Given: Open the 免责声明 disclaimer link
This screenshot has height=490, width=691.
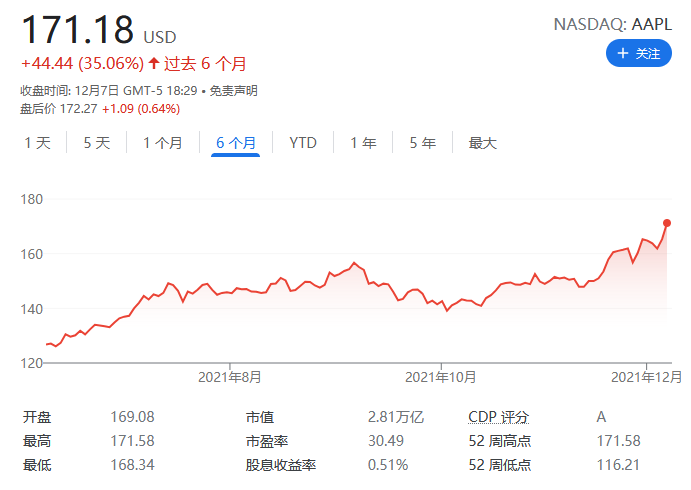Looking at the screenshot, I should click(234, 91).
